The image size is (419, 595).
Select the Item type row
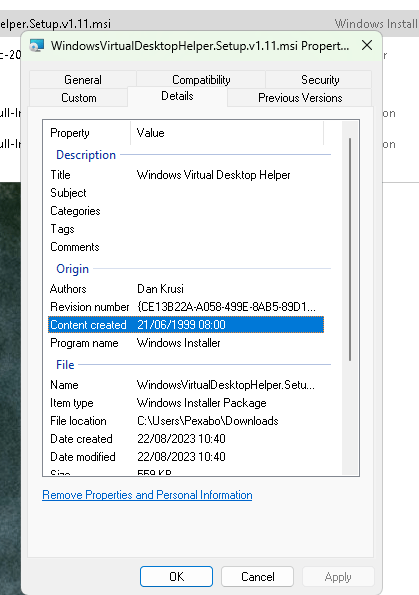pyautogui.click(x=186, y=403)
